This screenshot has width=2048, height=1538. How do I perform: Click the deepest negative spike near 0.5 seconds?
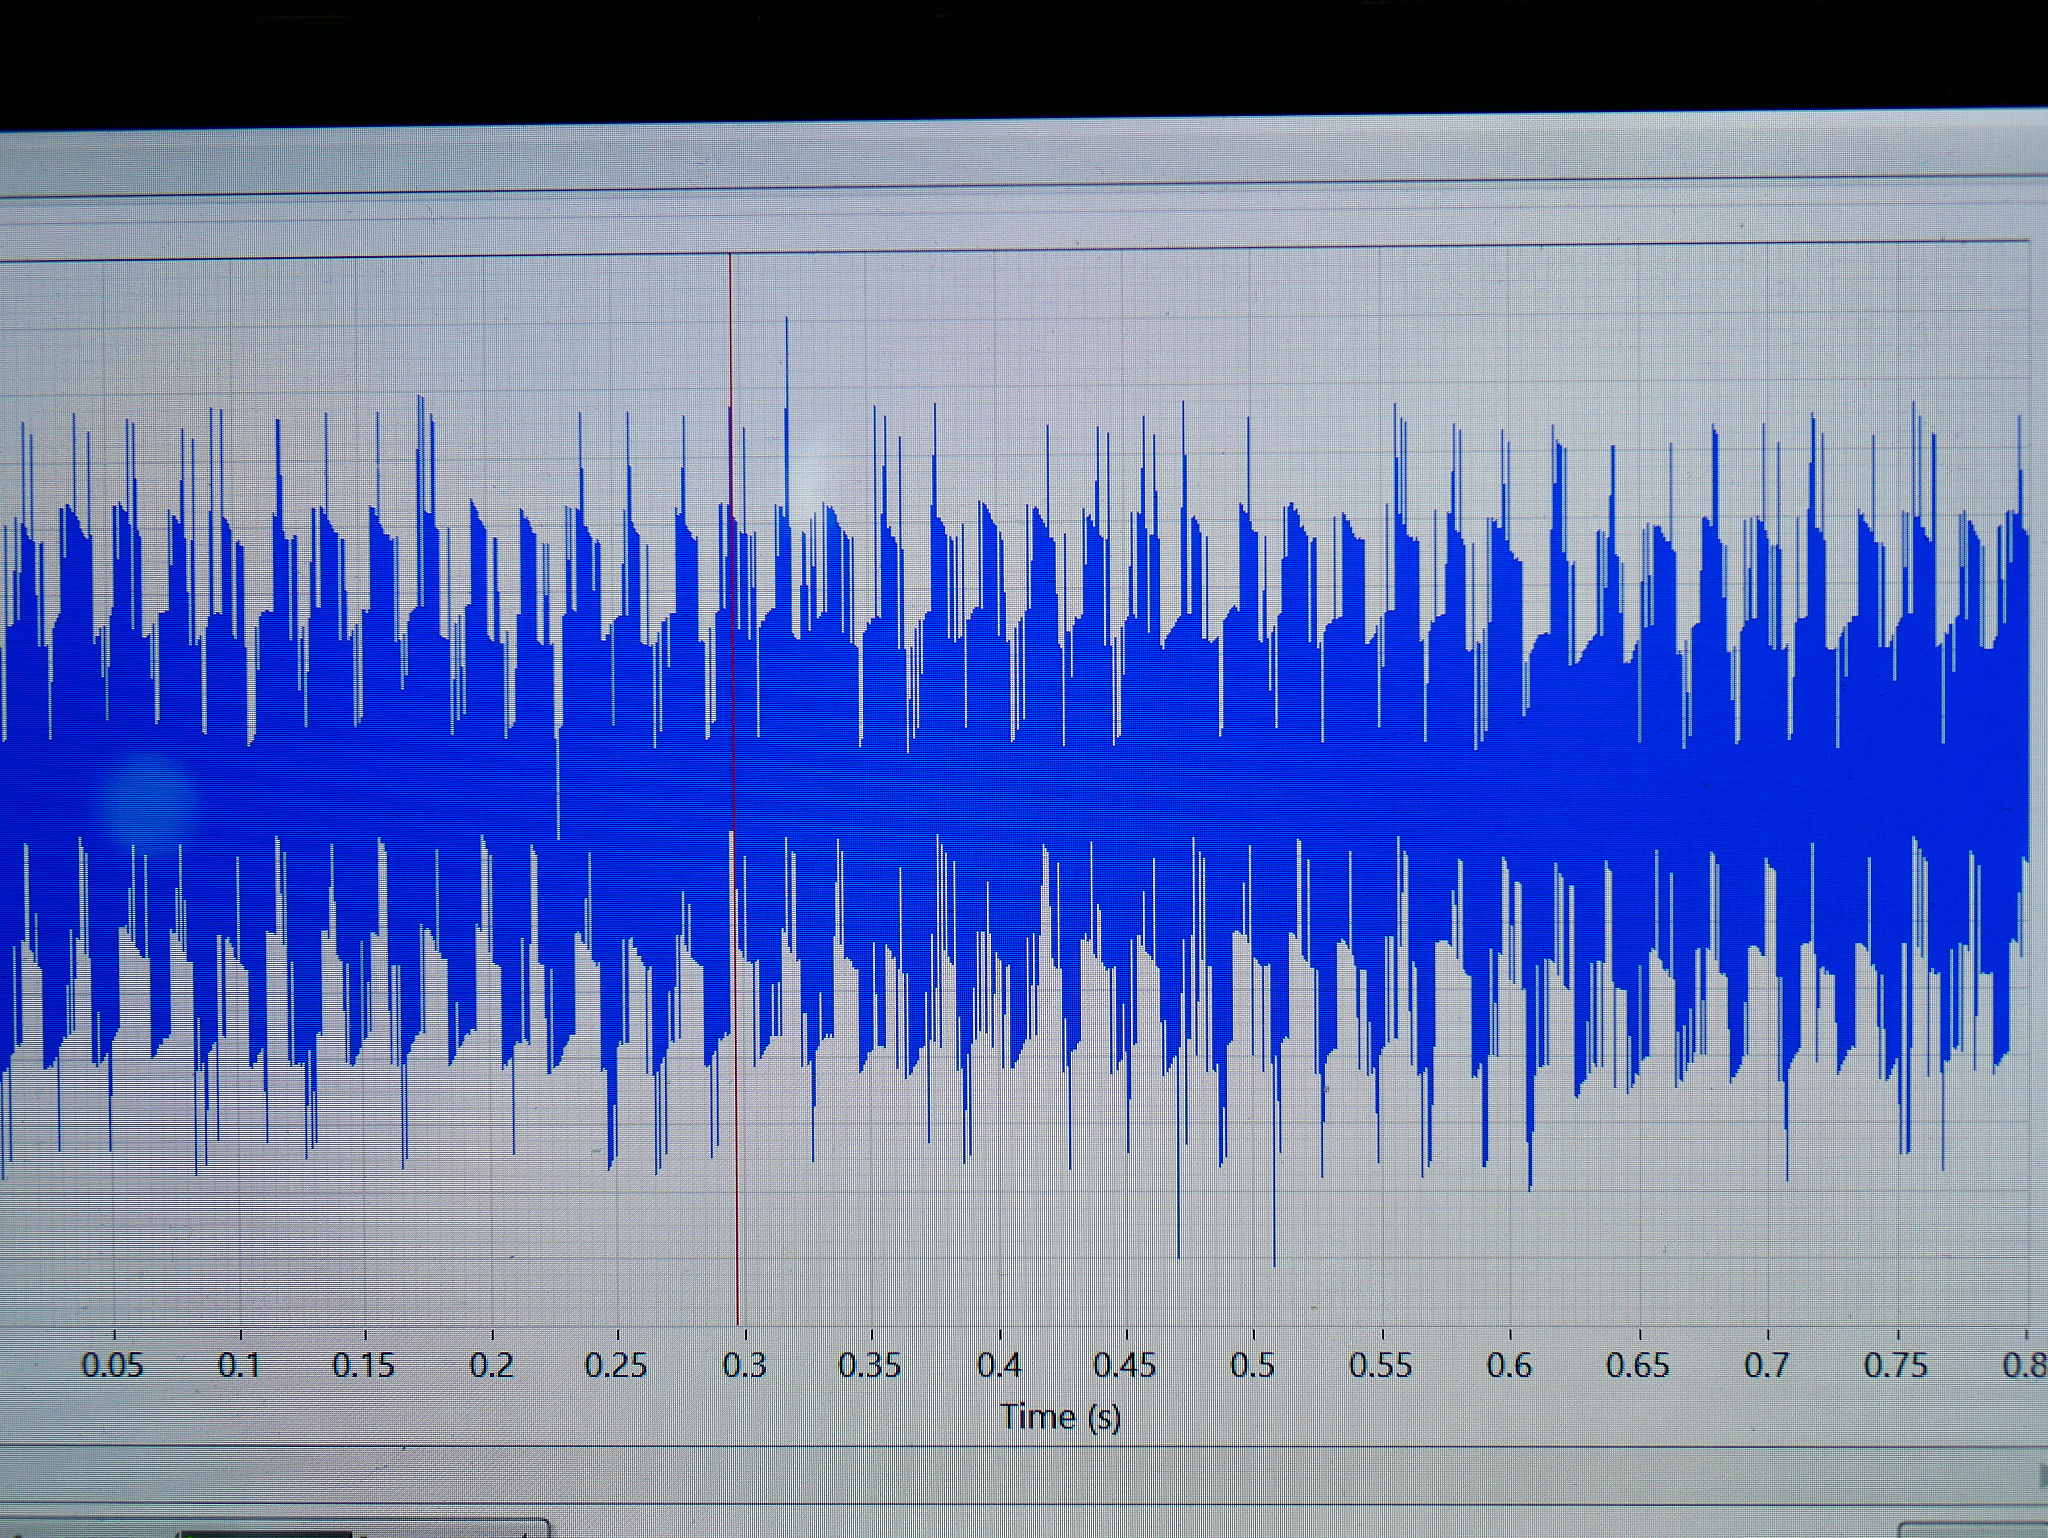(1274, 1262)
